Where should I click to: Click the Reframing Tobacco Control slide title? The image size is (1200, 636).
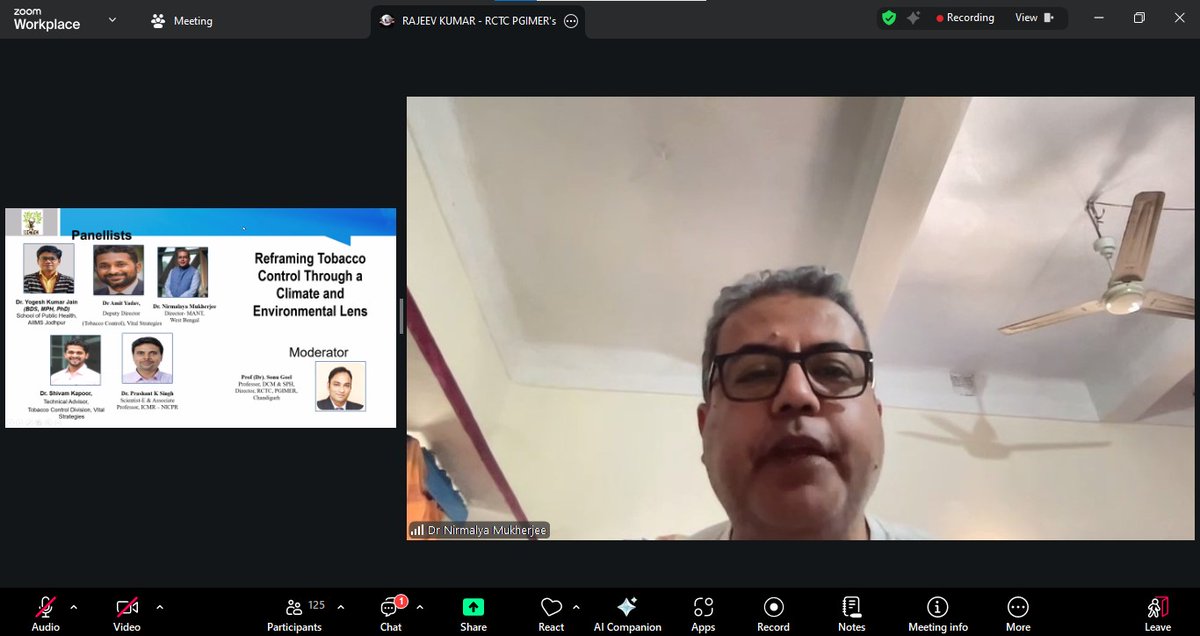click(310, 285)
